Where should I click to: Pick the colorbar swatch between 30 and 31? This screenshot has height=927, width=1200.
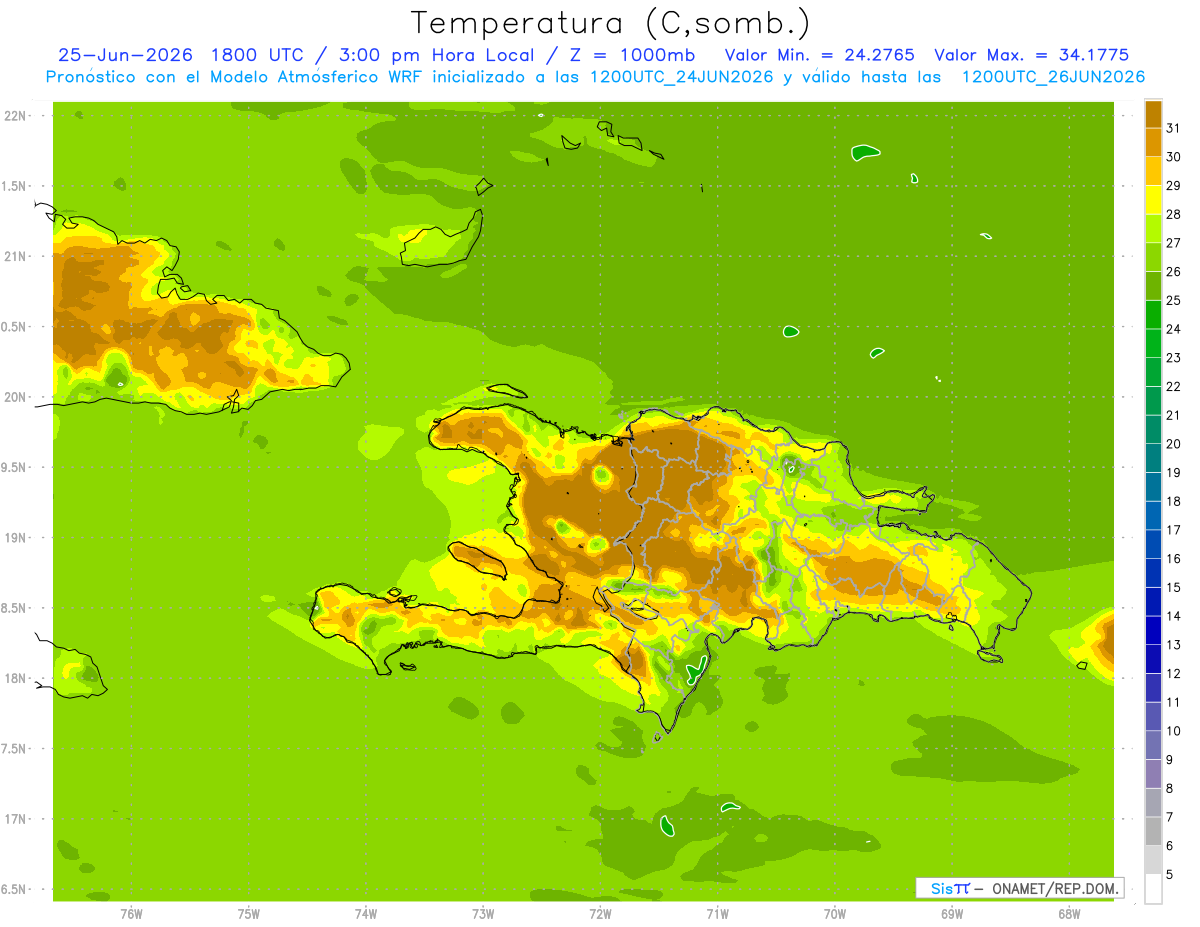1153,143
